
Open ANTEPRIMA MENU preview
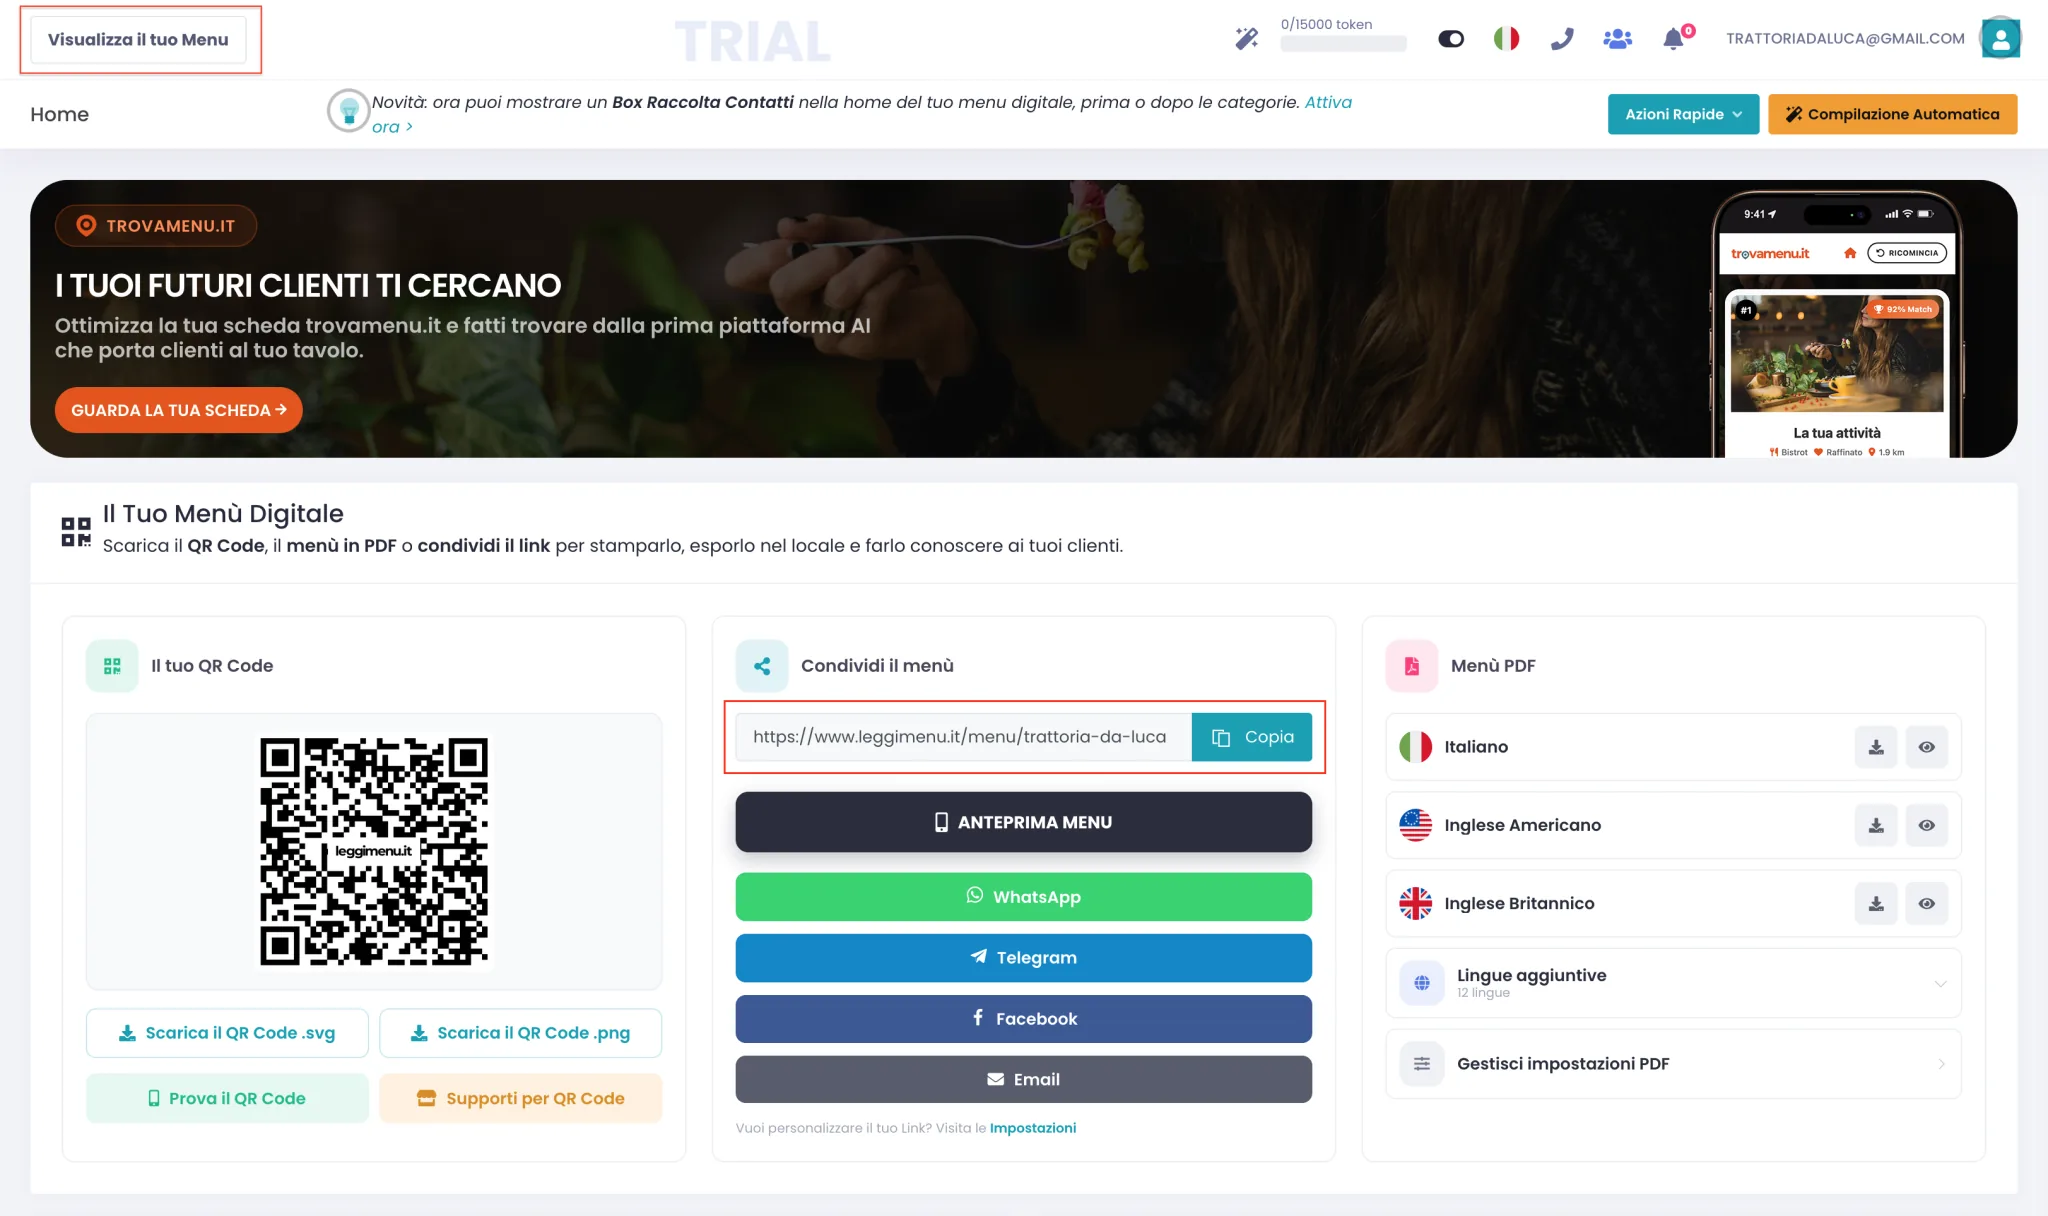(1023, 822)
